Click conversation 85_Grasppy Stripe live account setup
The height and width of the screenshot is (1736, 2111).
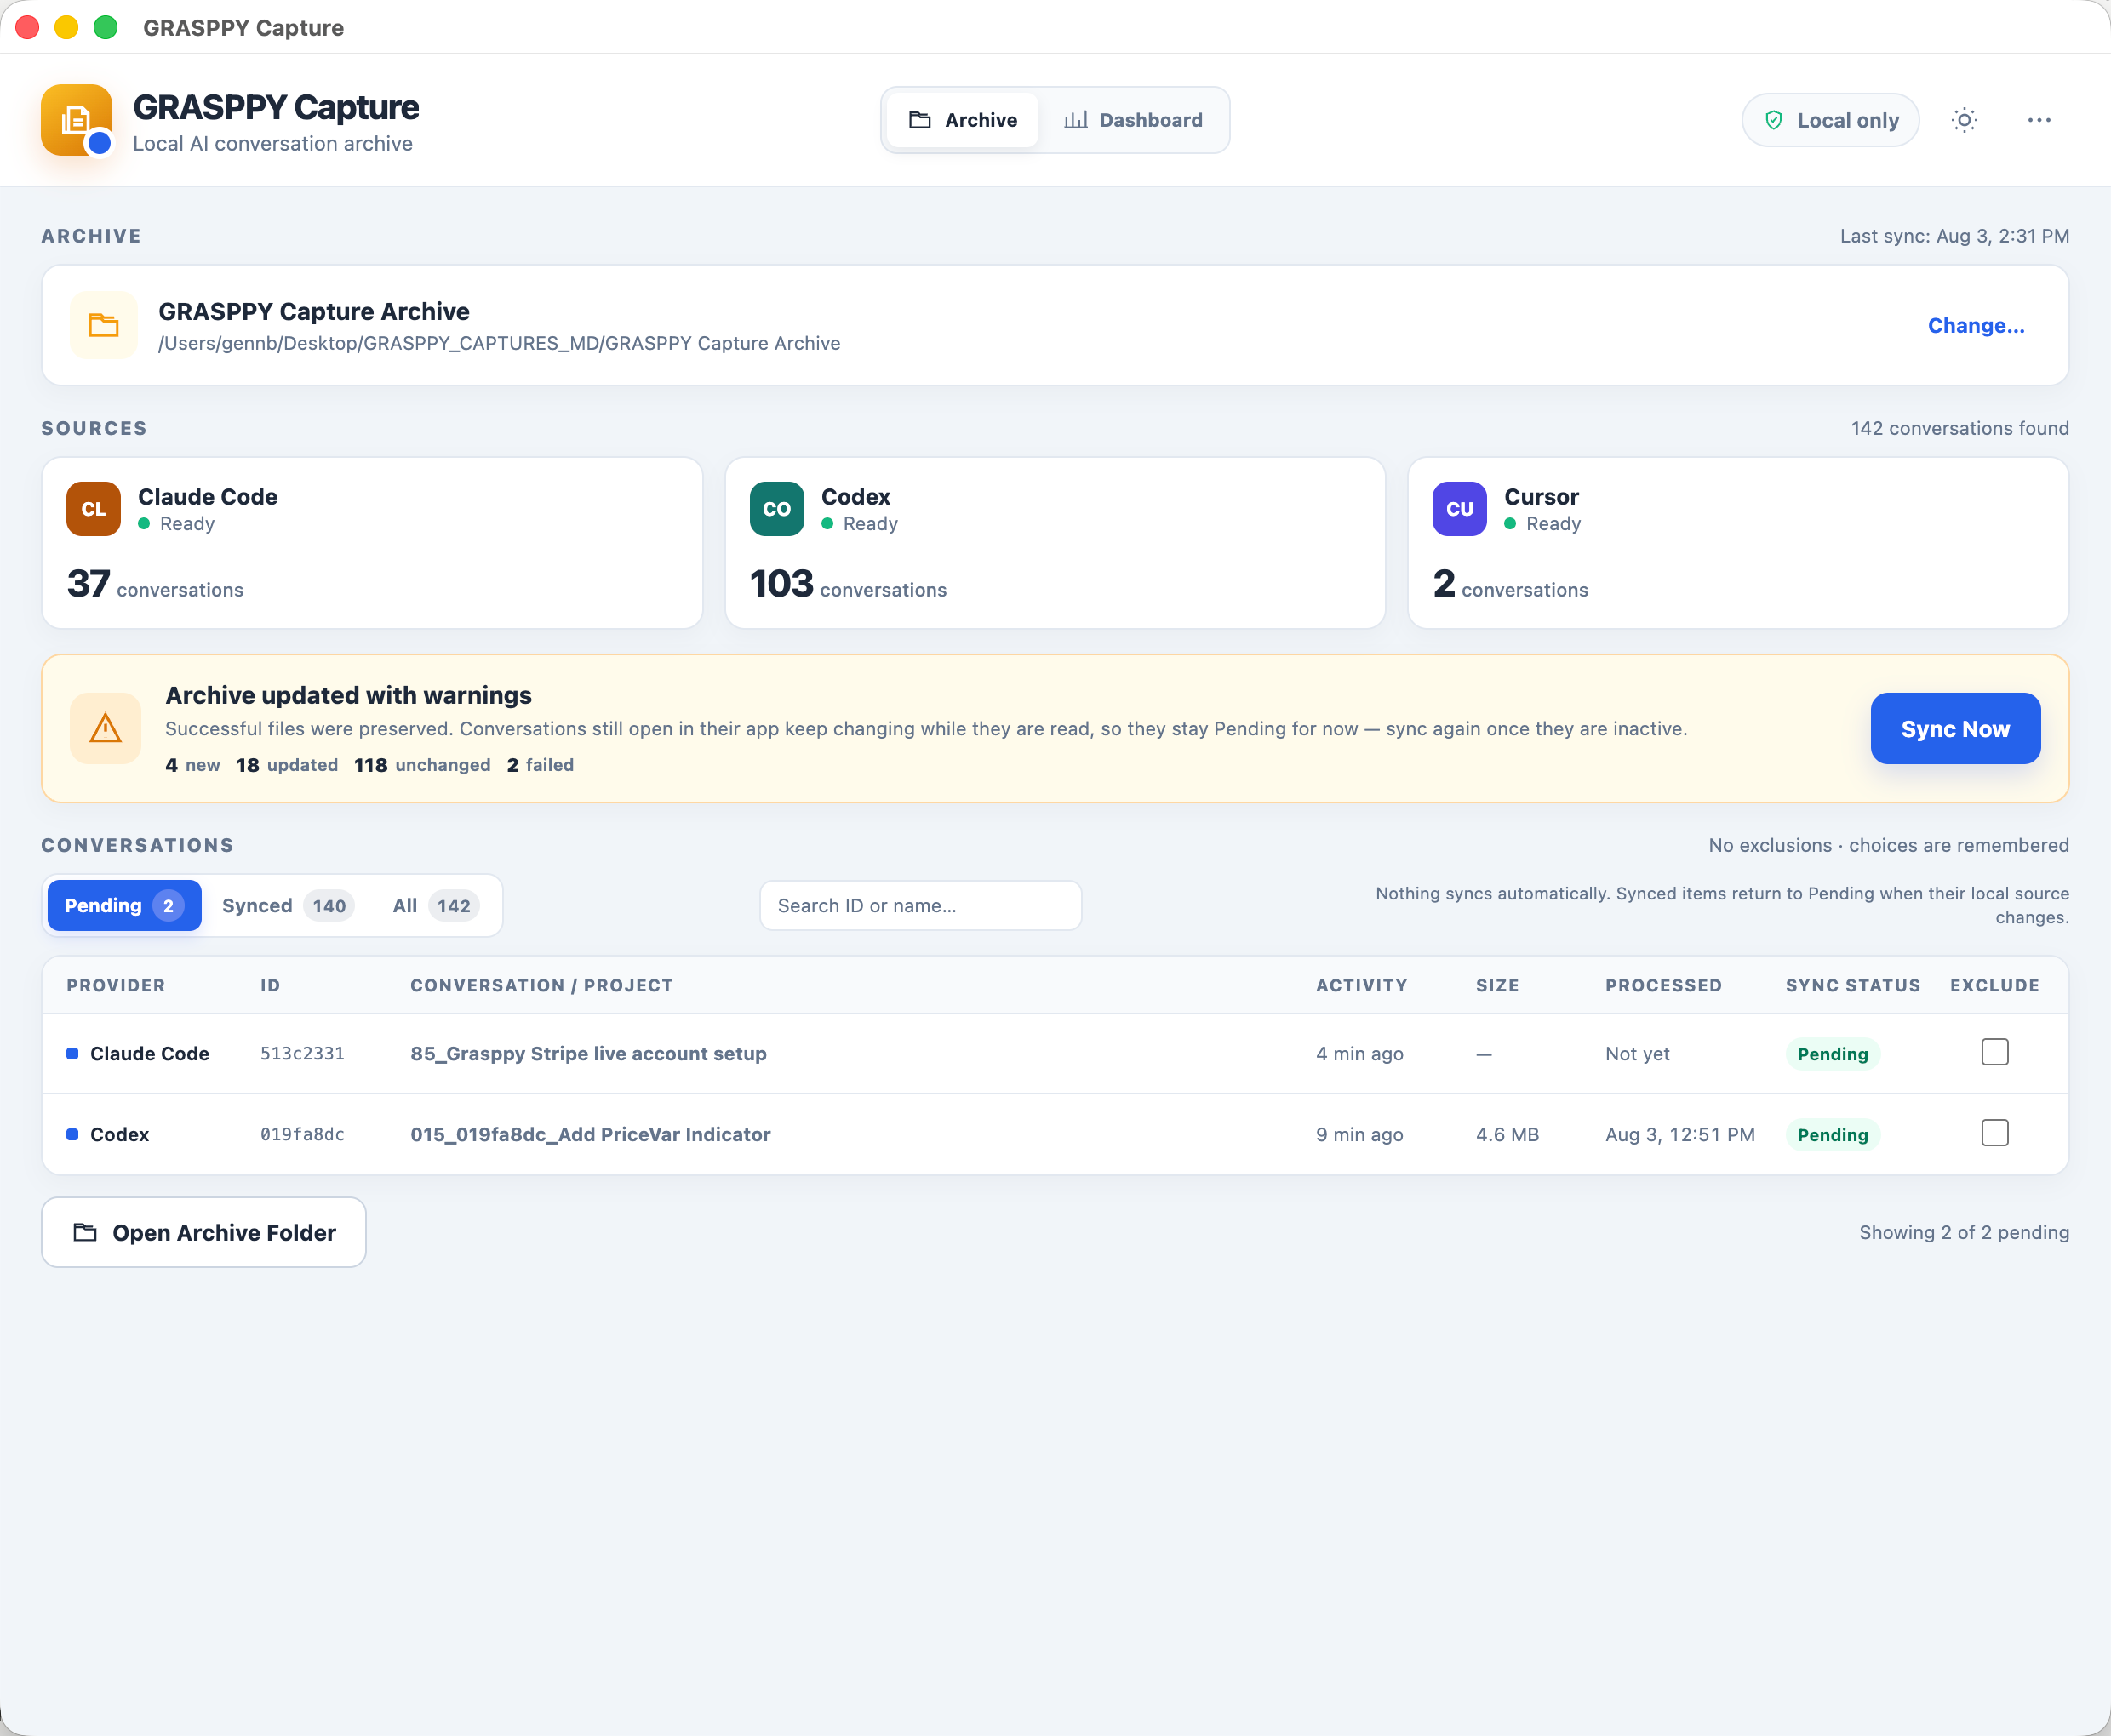588,1054
